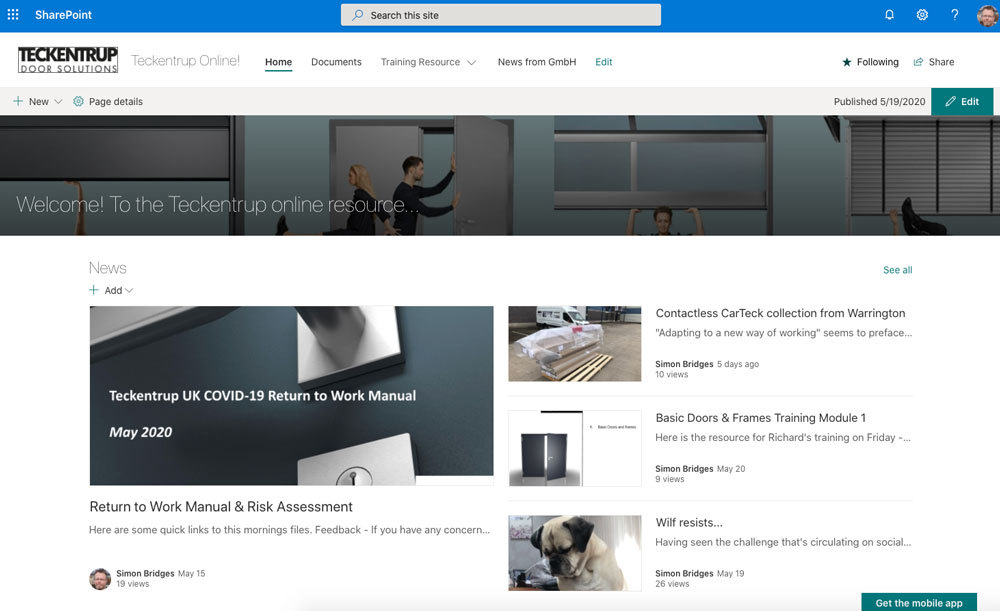This screenshot has width=1000, height=611.
Task: Click the Edit link in site navigation
Action: pos(604,62)
